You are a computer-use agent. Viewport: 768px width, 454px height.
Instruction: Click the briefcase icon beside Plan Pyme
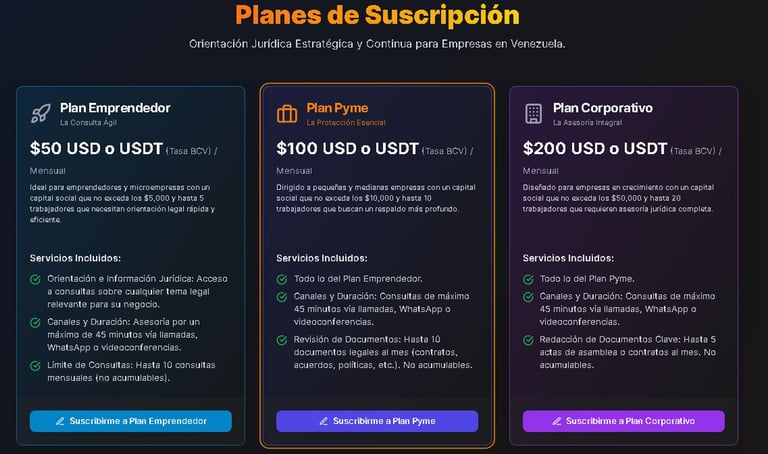point(287,114)
